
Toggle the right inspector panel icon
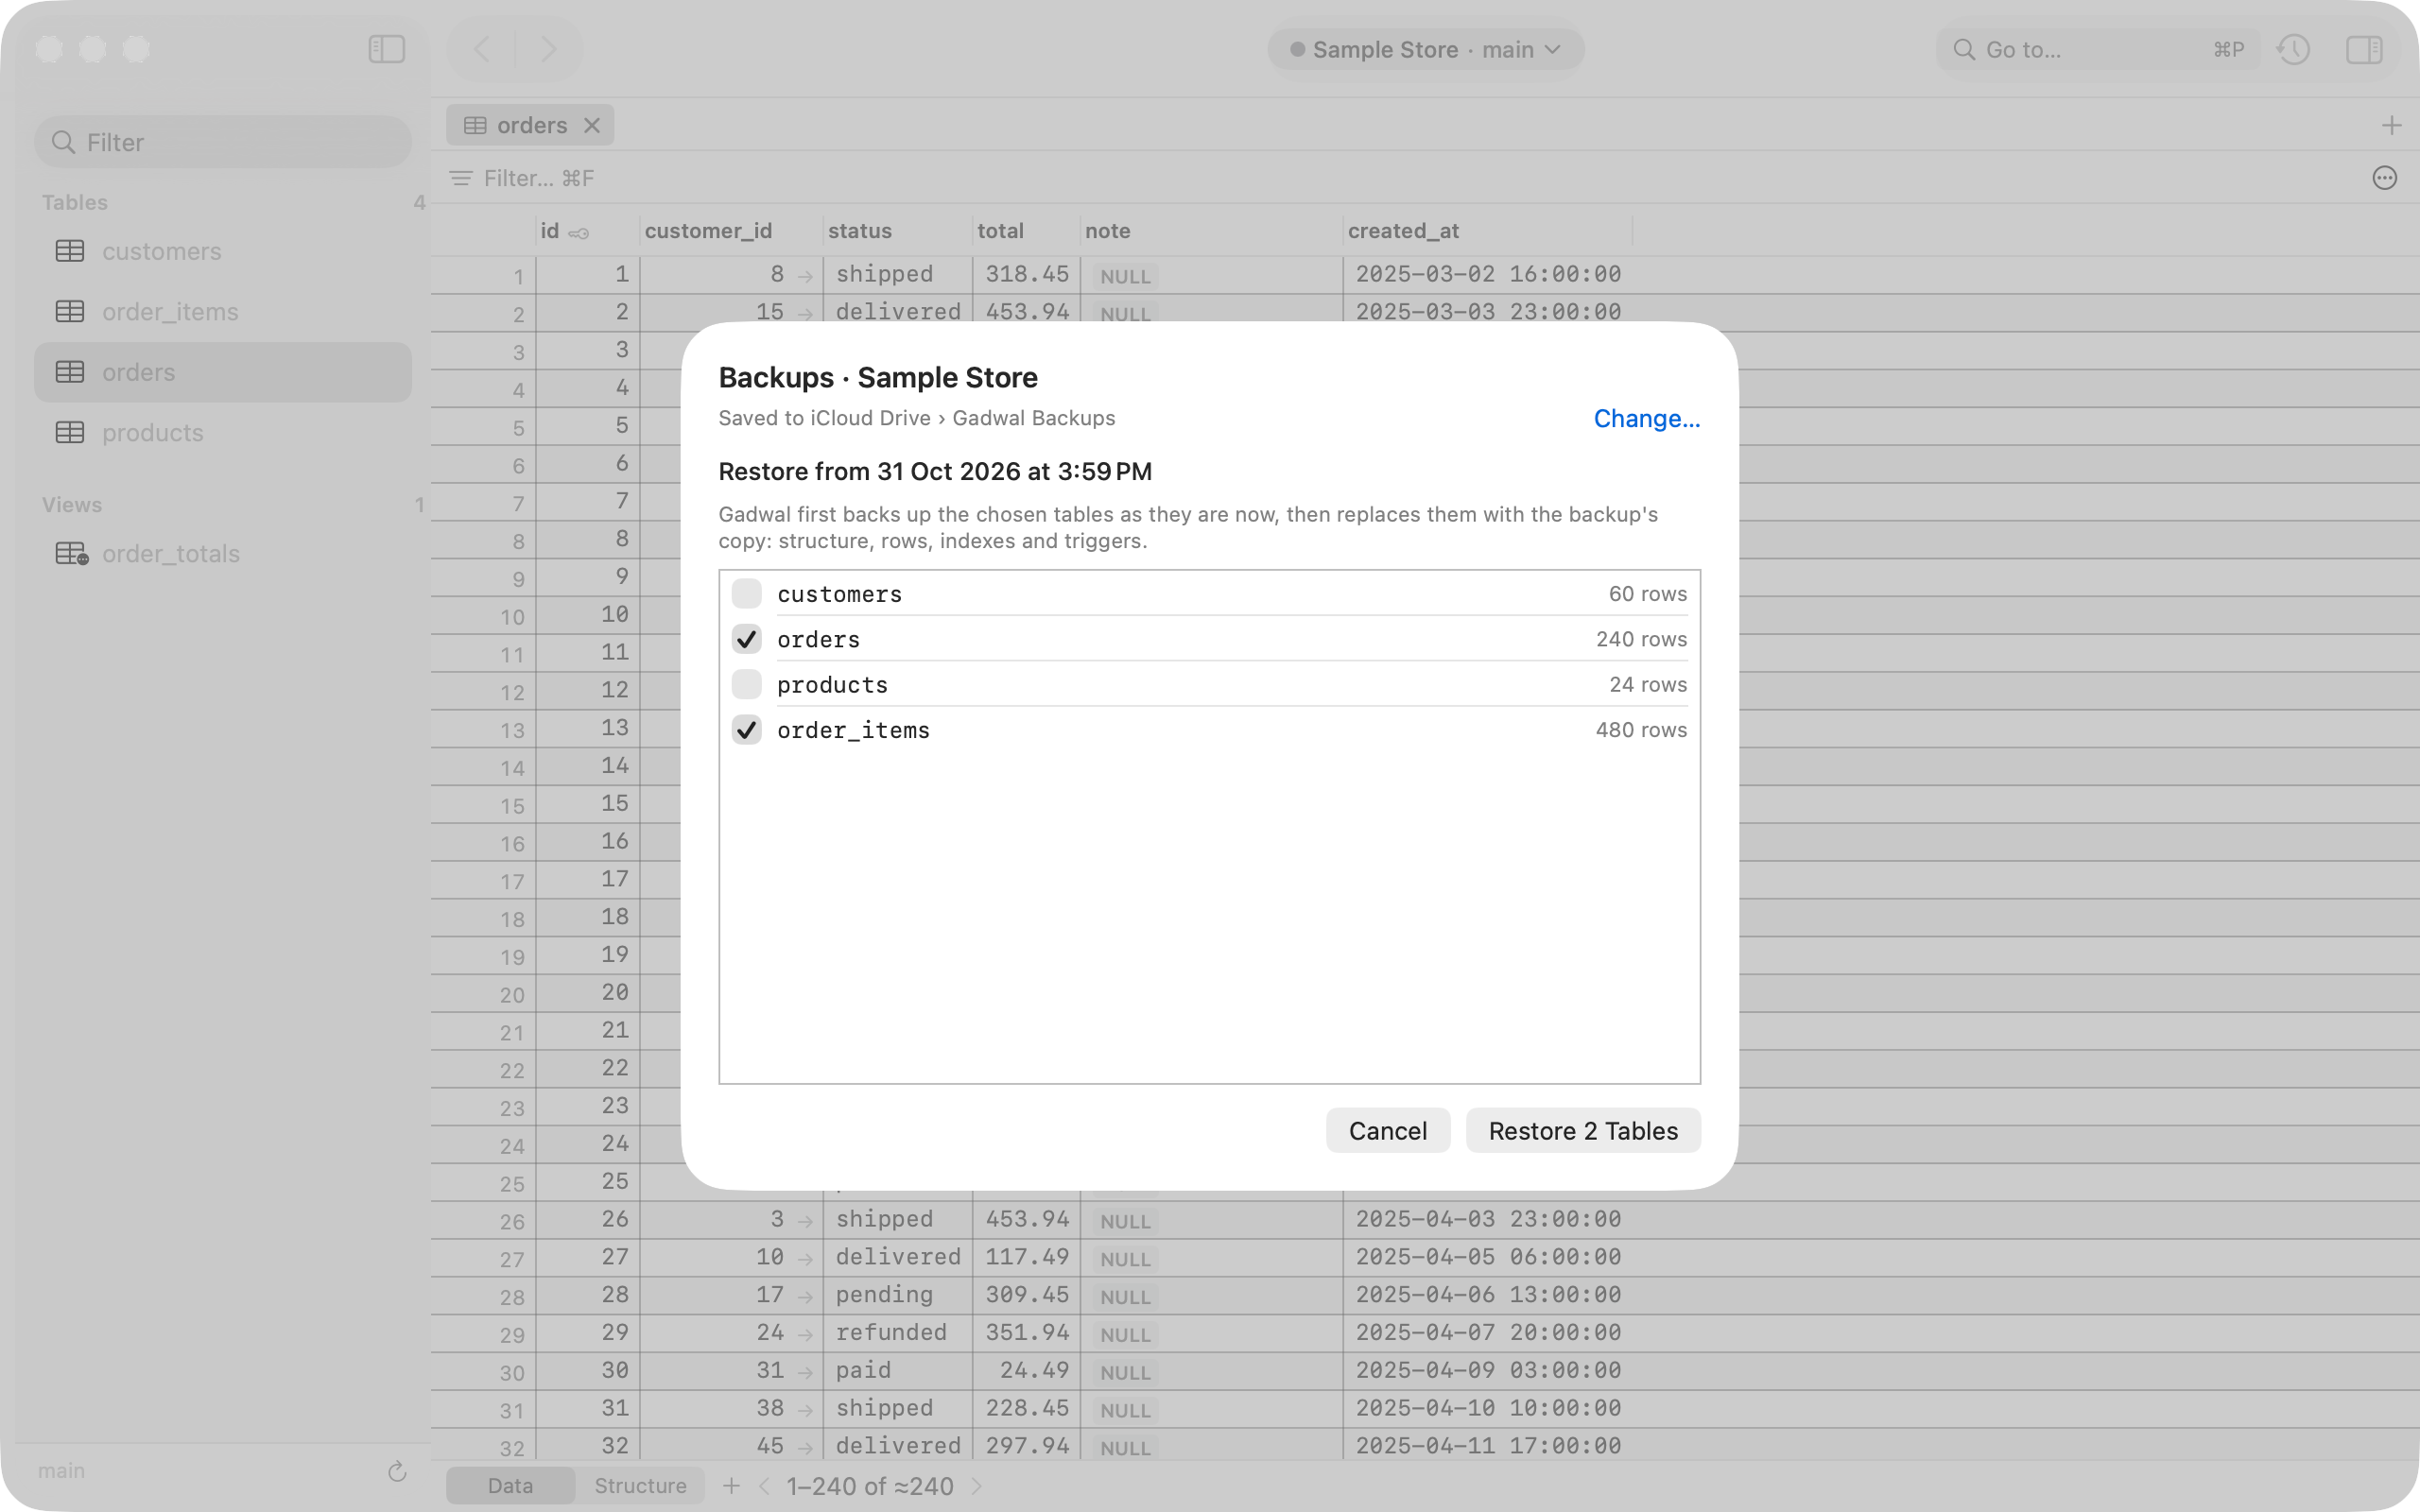click(2364, 49)
